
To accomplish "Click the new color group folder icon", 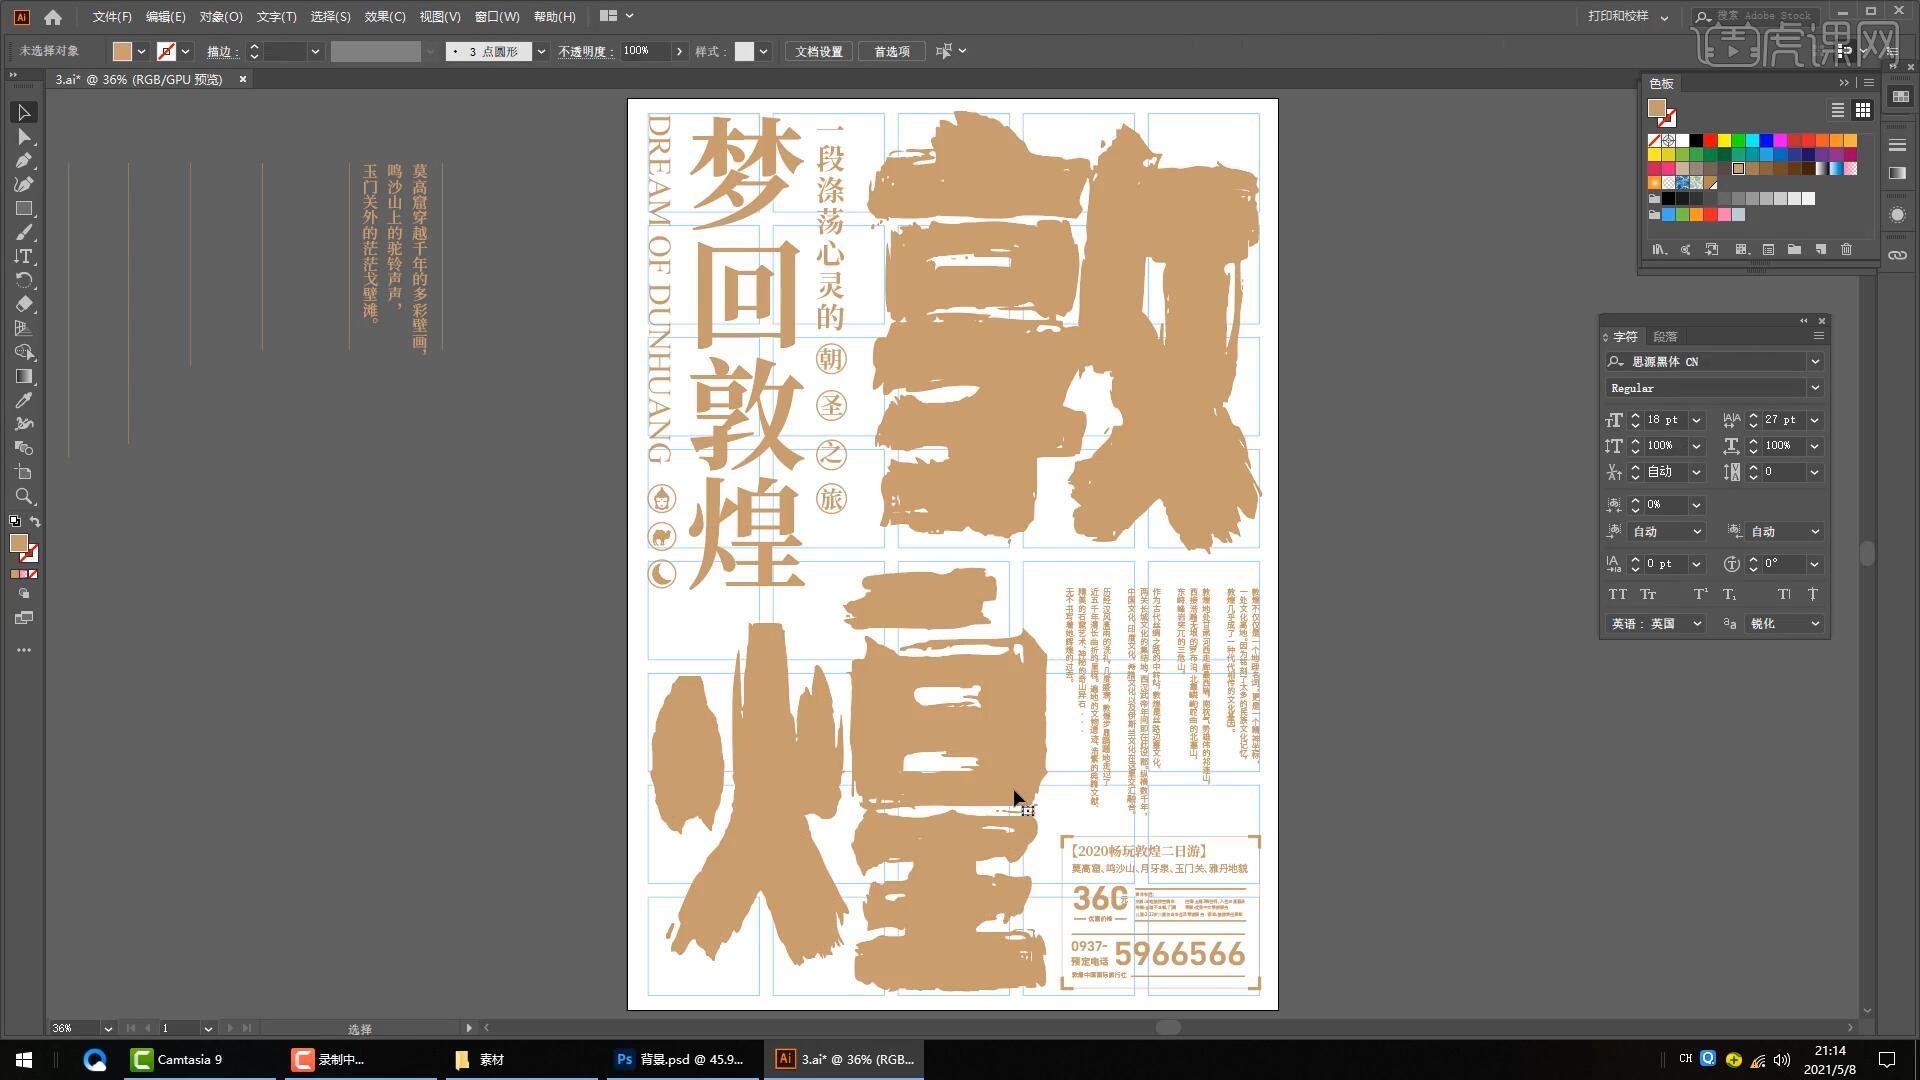I will 1794,249.
